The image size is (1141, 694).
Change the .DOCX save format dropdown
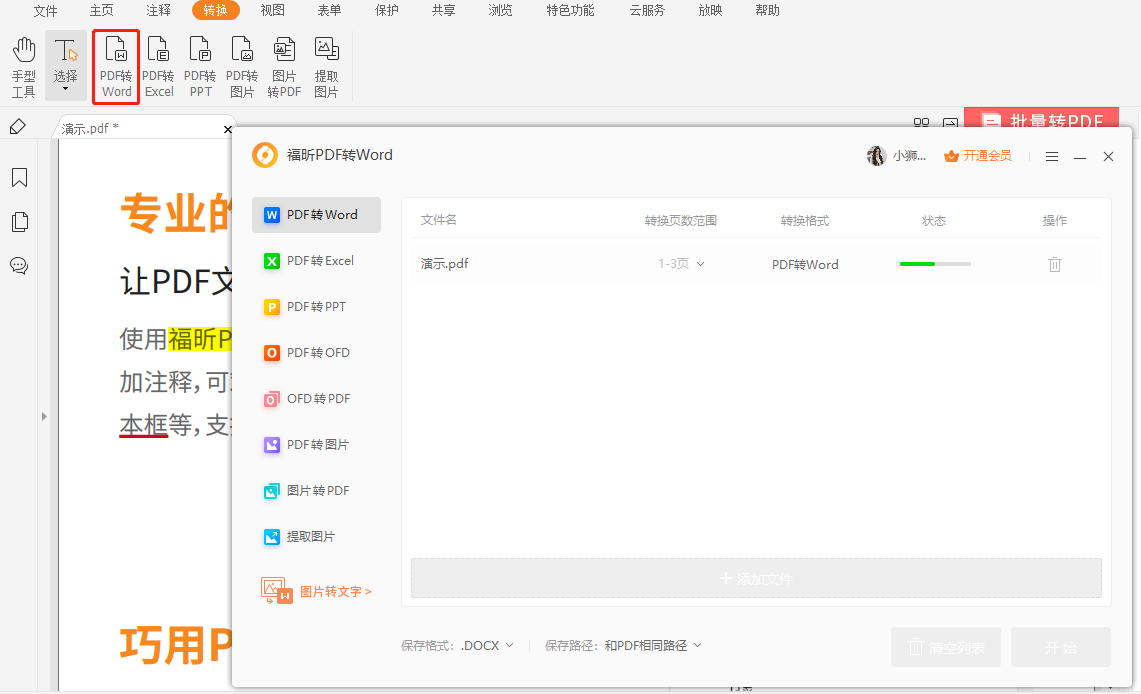tap(488, 646)
